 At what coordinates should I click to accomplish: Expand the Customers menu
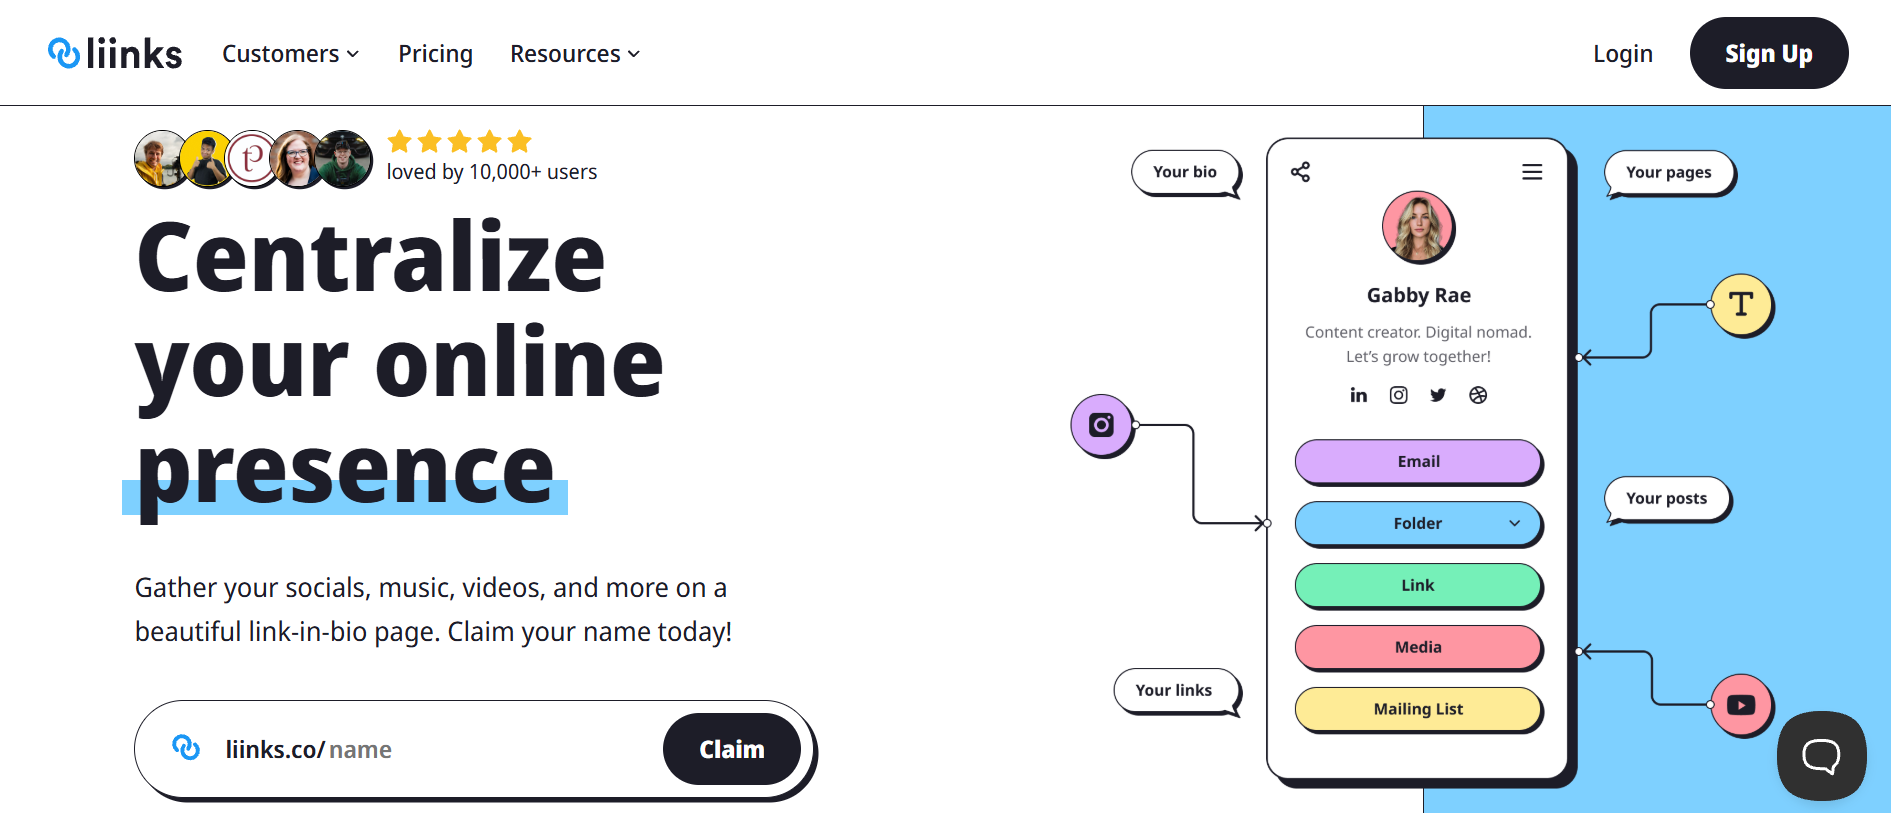pyautogui.click(x=290, y=54)
